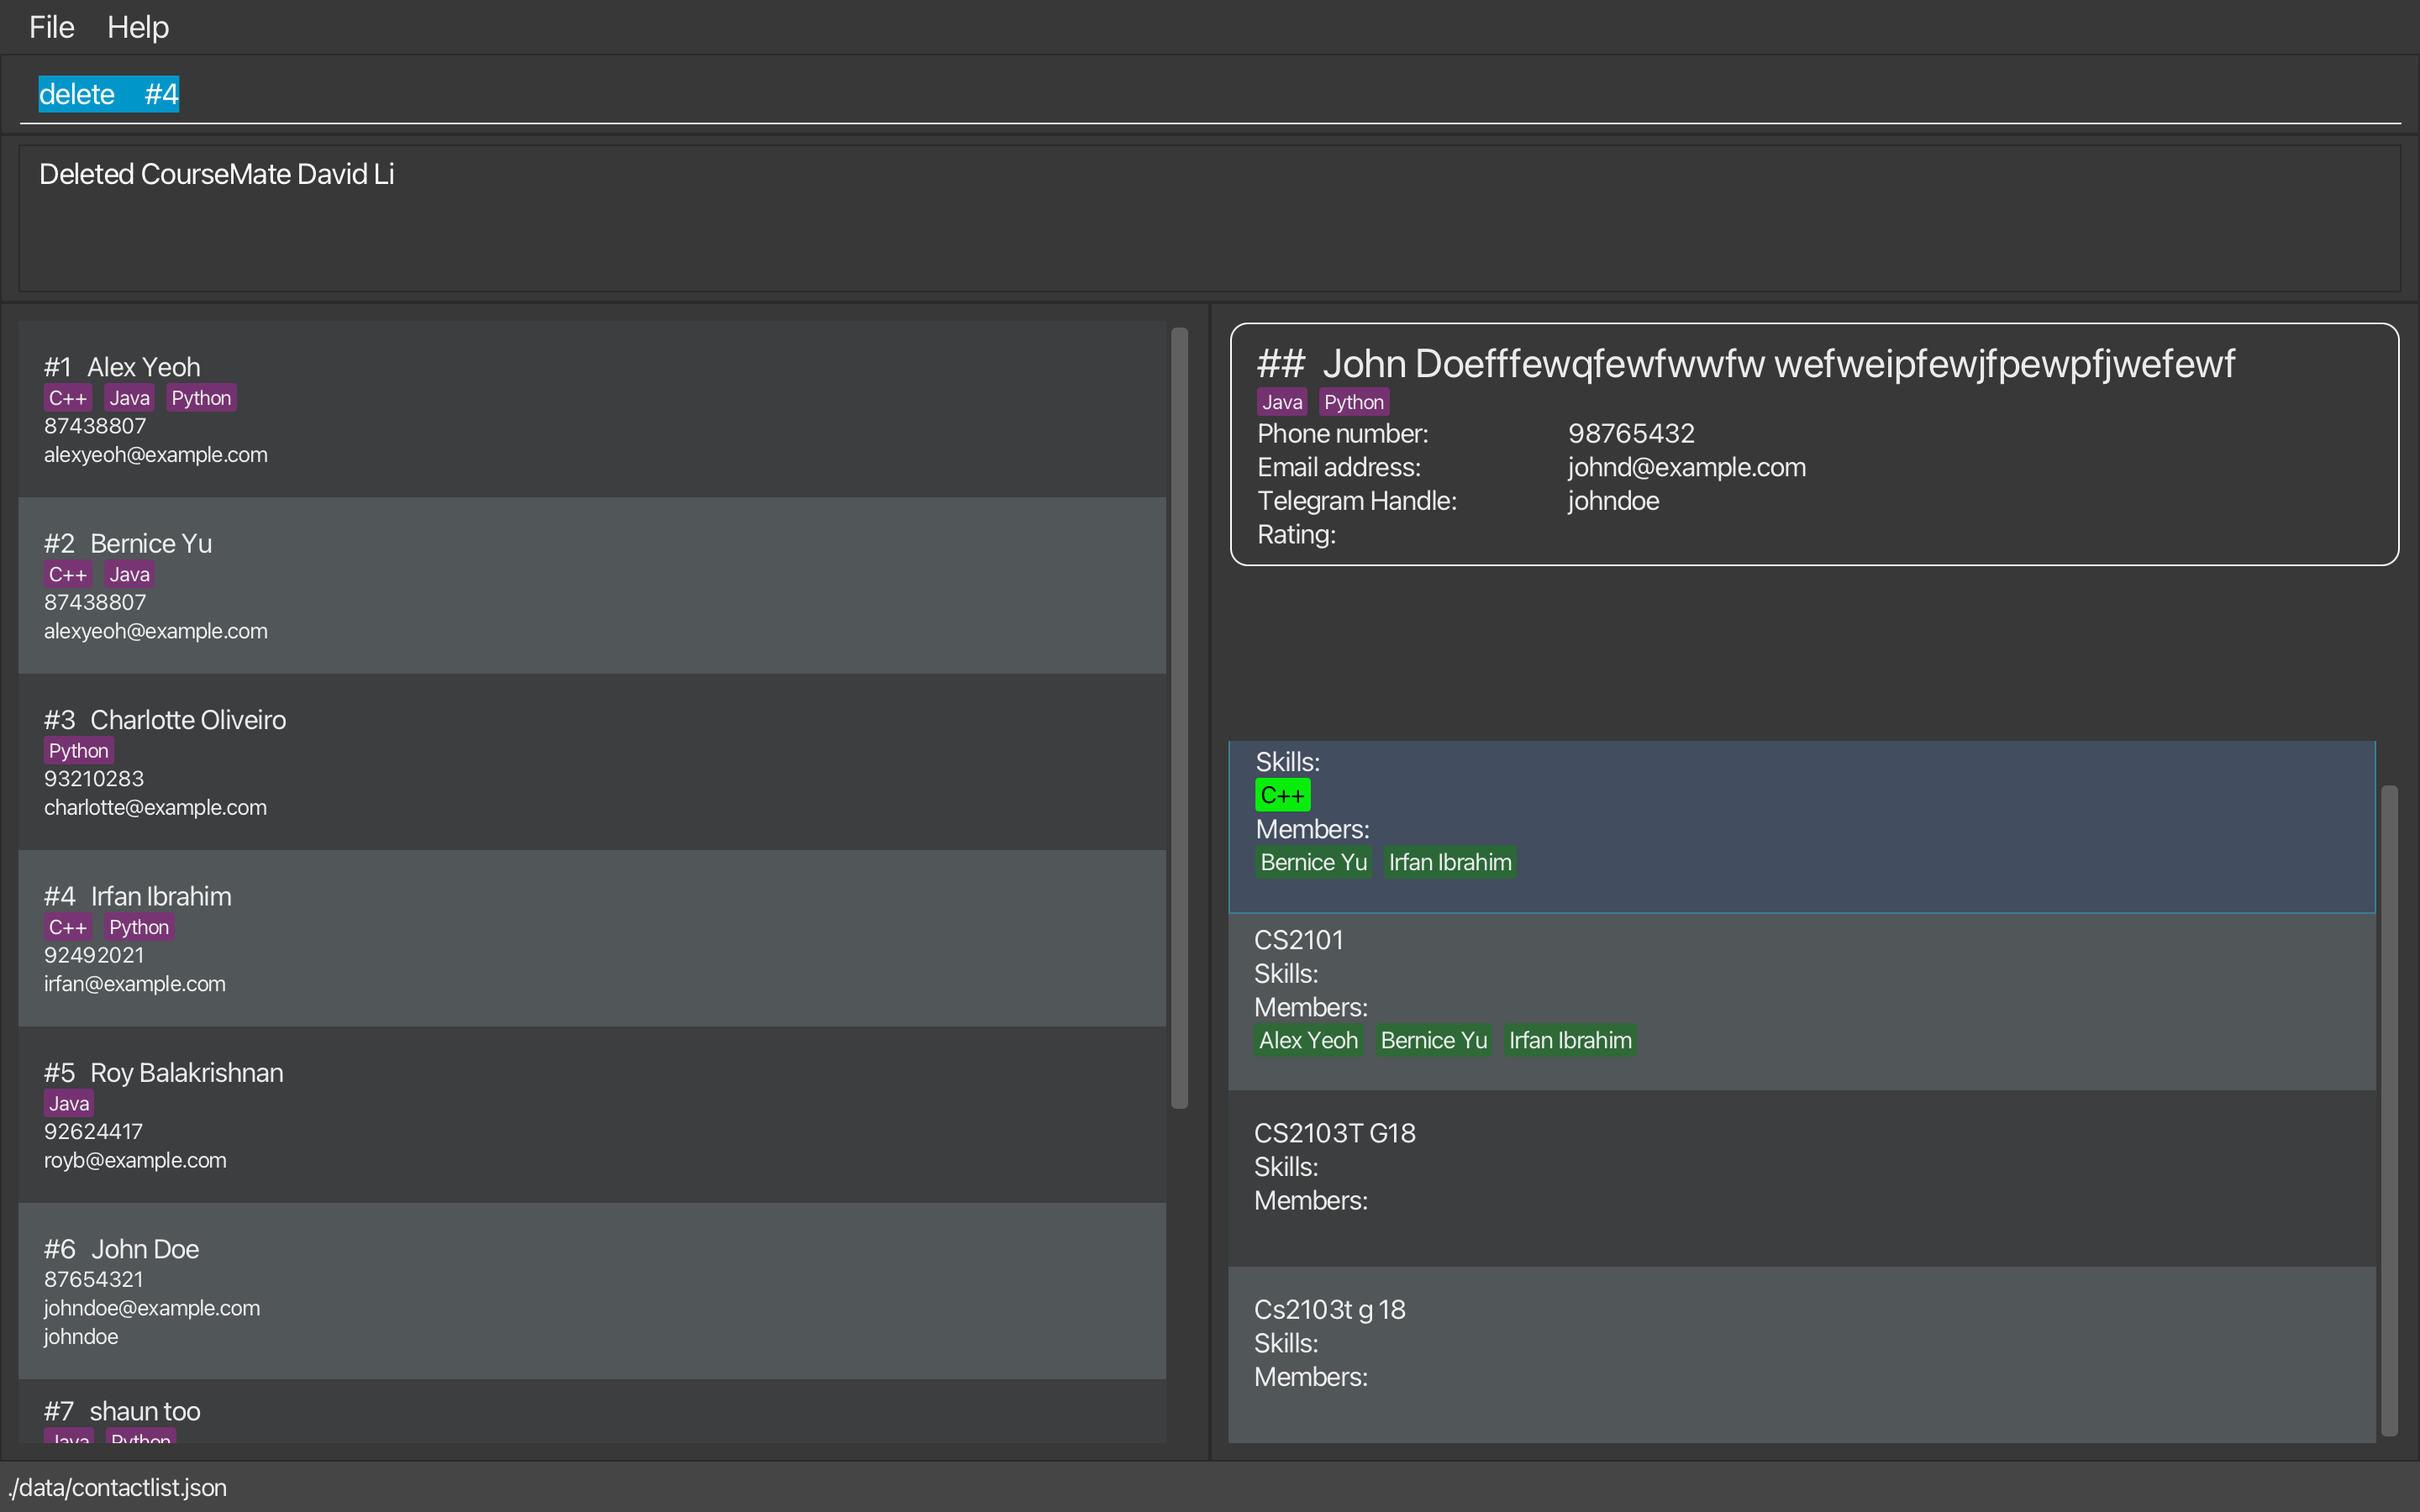Open the File menu
This screenshot has height=1512, width=2420.
point(51,27)
